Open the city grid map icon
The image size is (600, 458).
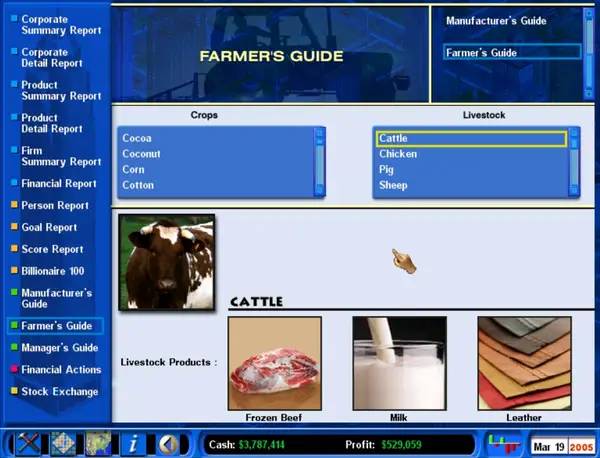tap(64, 444)
